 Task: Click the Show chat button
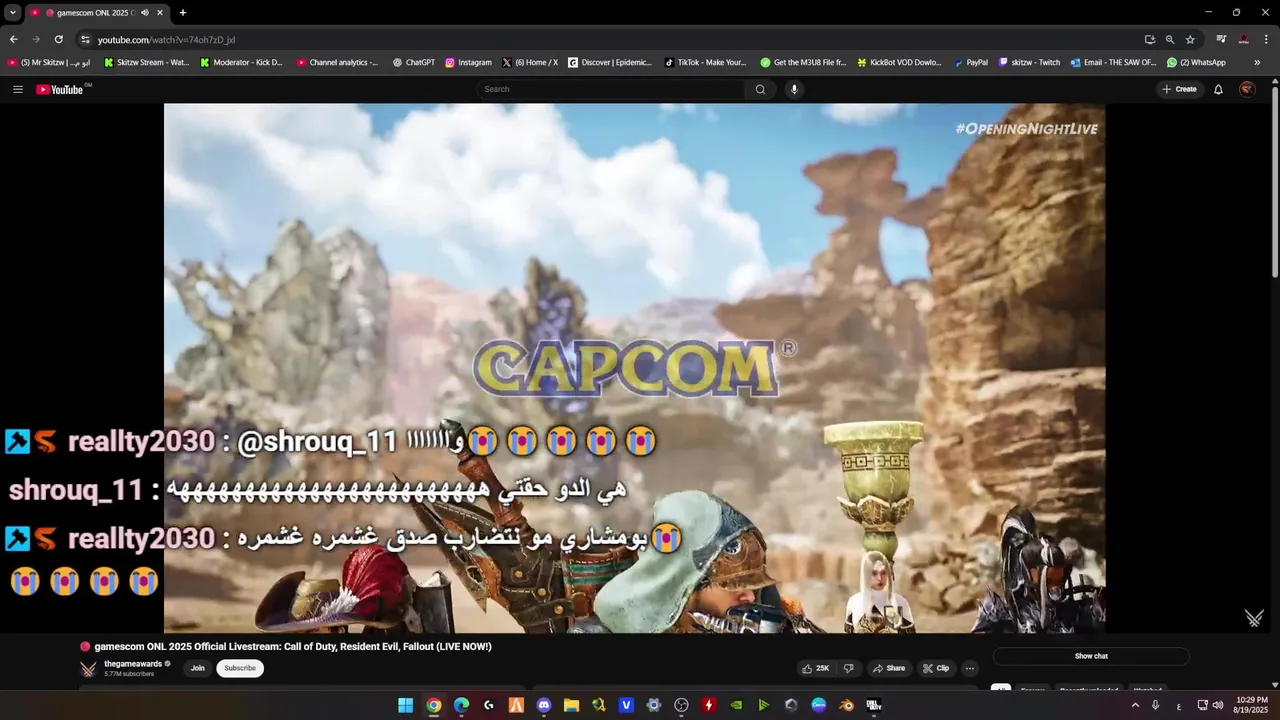tap(1091, 656)
